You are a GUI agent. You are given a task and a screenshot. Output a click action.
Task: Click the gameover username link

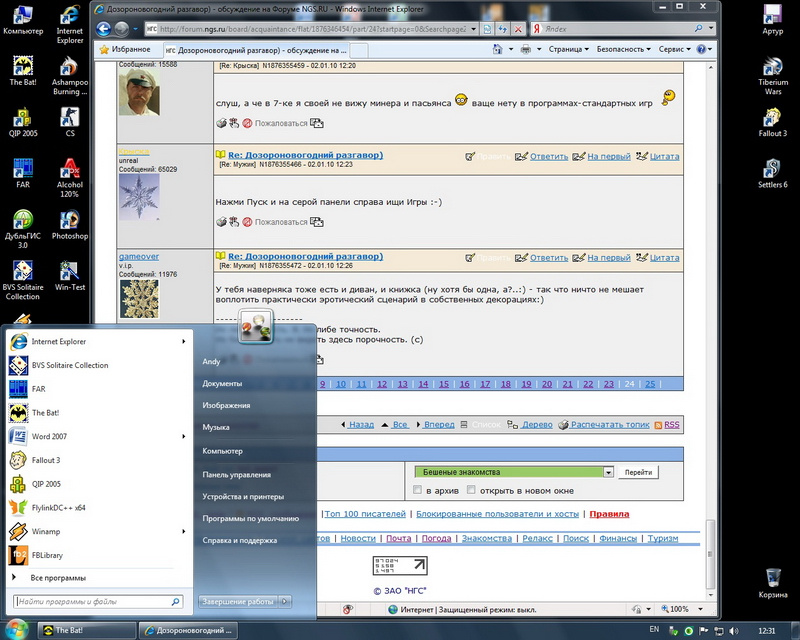coord(139,257)
